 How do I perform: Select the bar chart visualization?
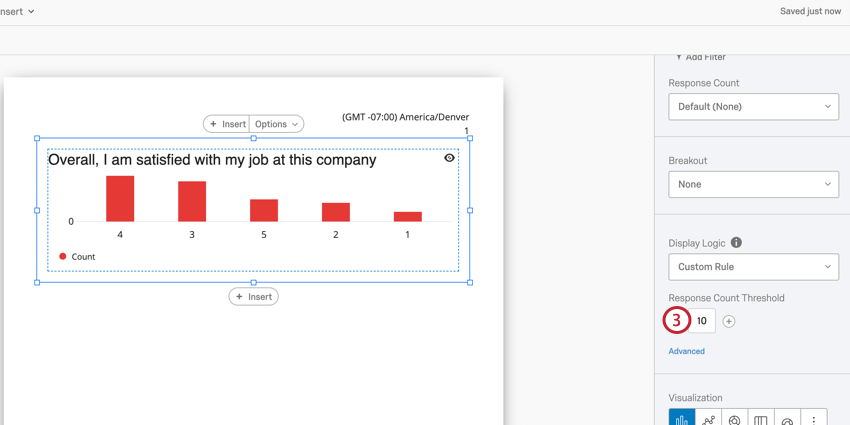682,418
